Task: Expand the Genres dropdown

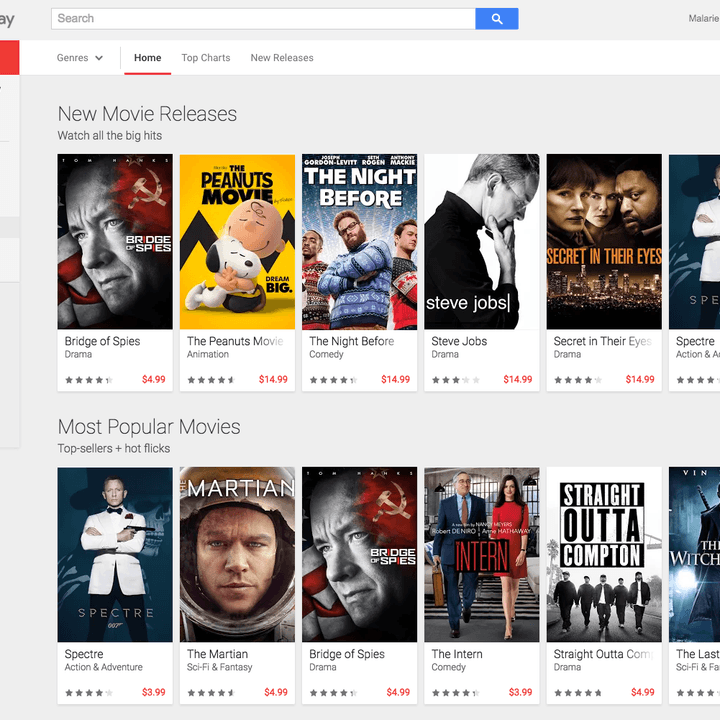Action: 80,58
